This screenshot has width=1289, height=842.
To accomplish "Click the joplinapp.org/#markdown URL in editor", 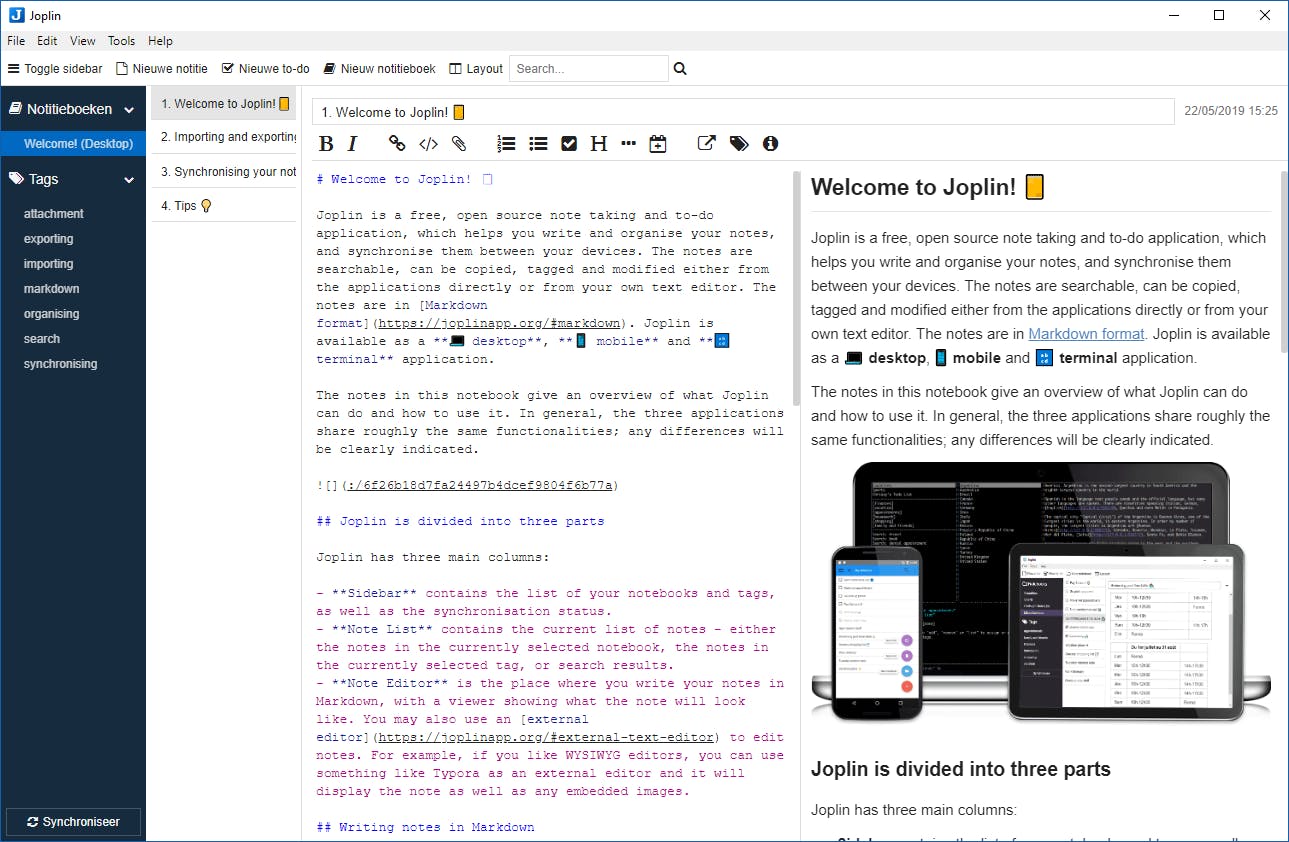I will click(x=500, y=323).
